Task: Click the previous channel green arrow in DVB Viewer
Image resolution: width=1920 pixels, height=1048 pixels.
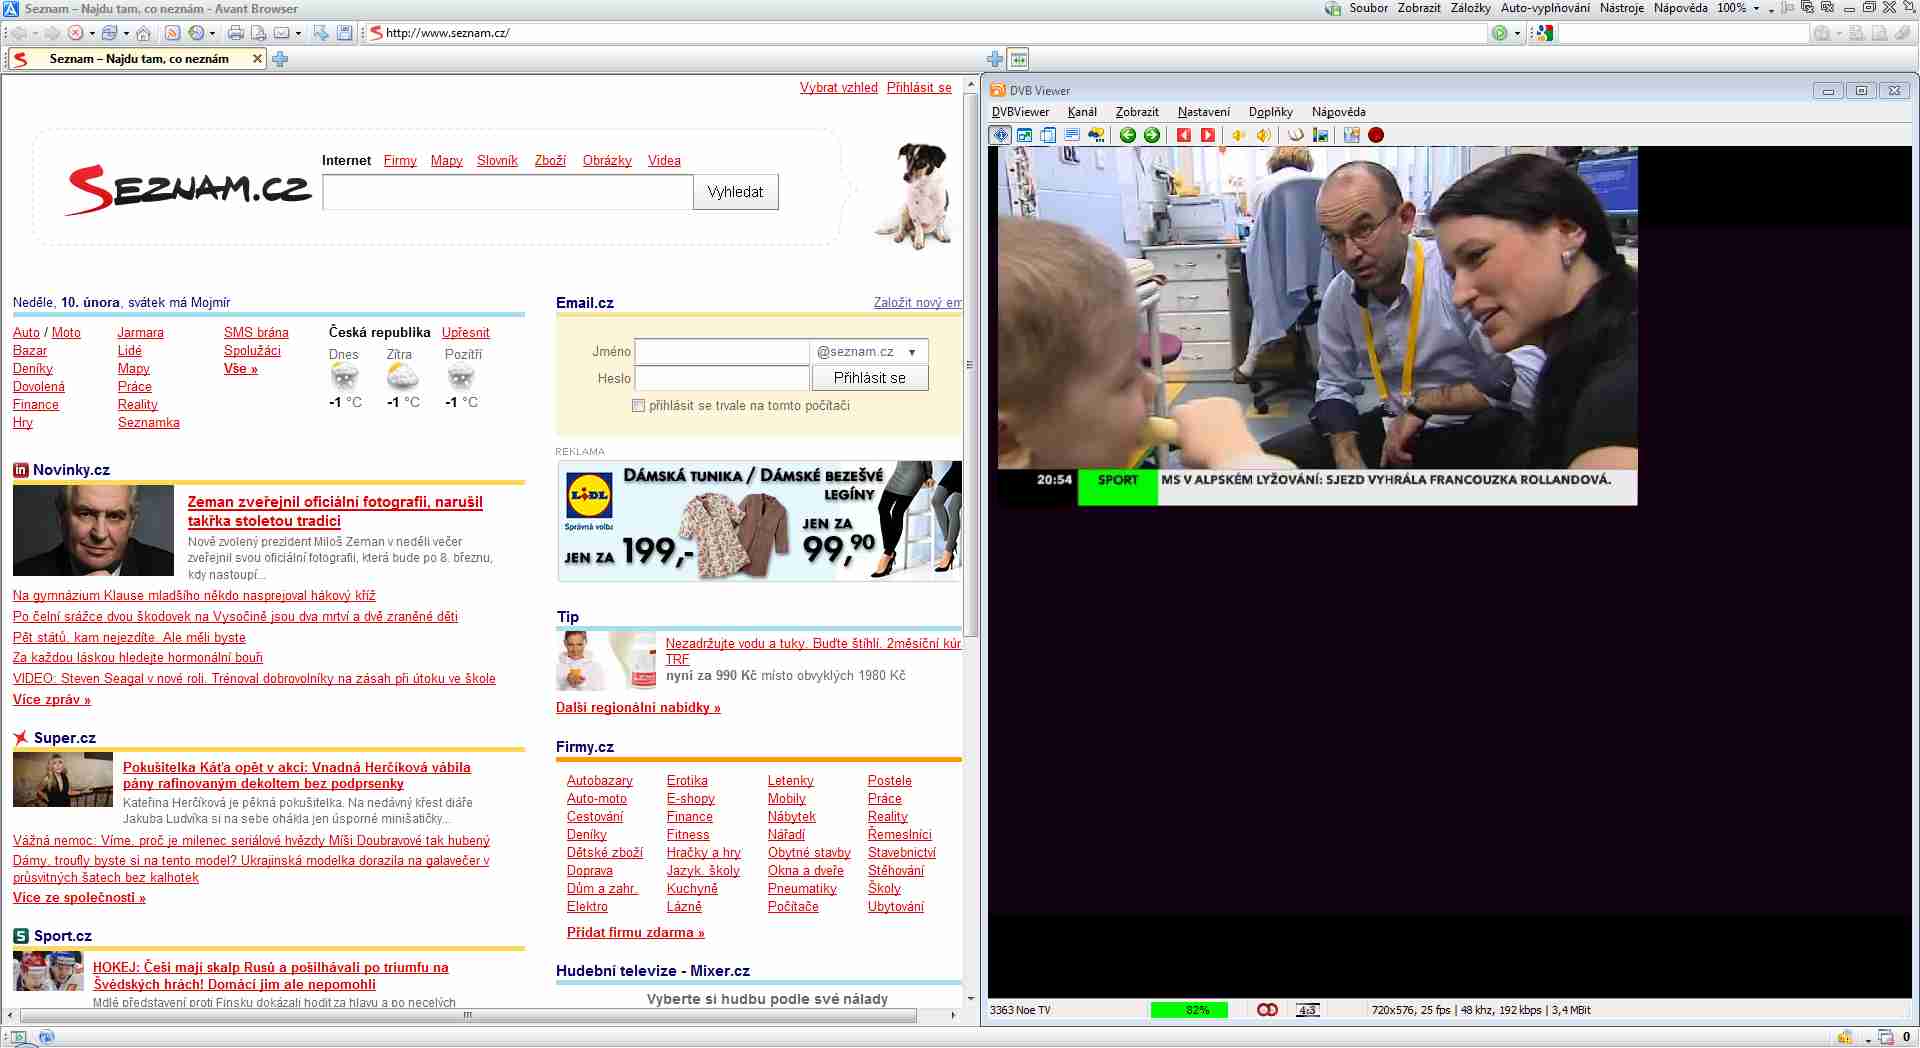Action: [x=1128, y=135]
